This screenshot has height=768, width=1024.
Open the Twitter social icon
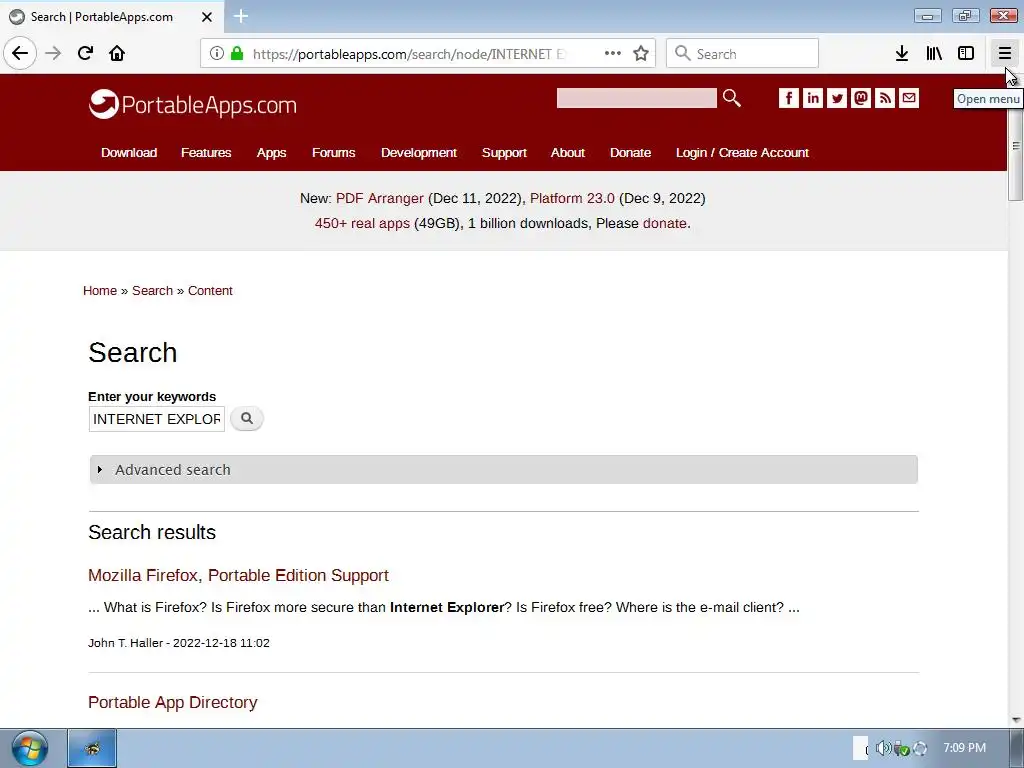pyautogui.click(x=837, y=98)
